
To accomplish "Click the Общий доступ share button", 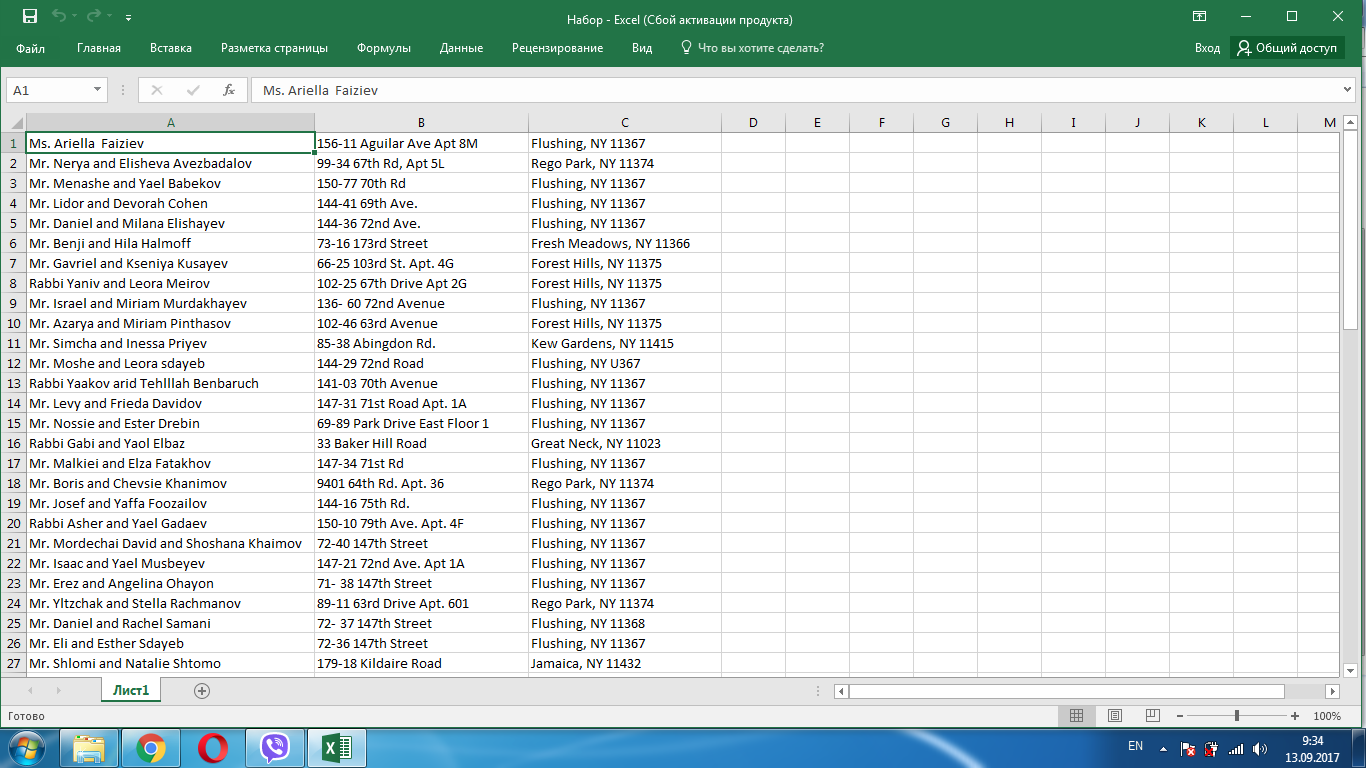I will pos(1287,48).
